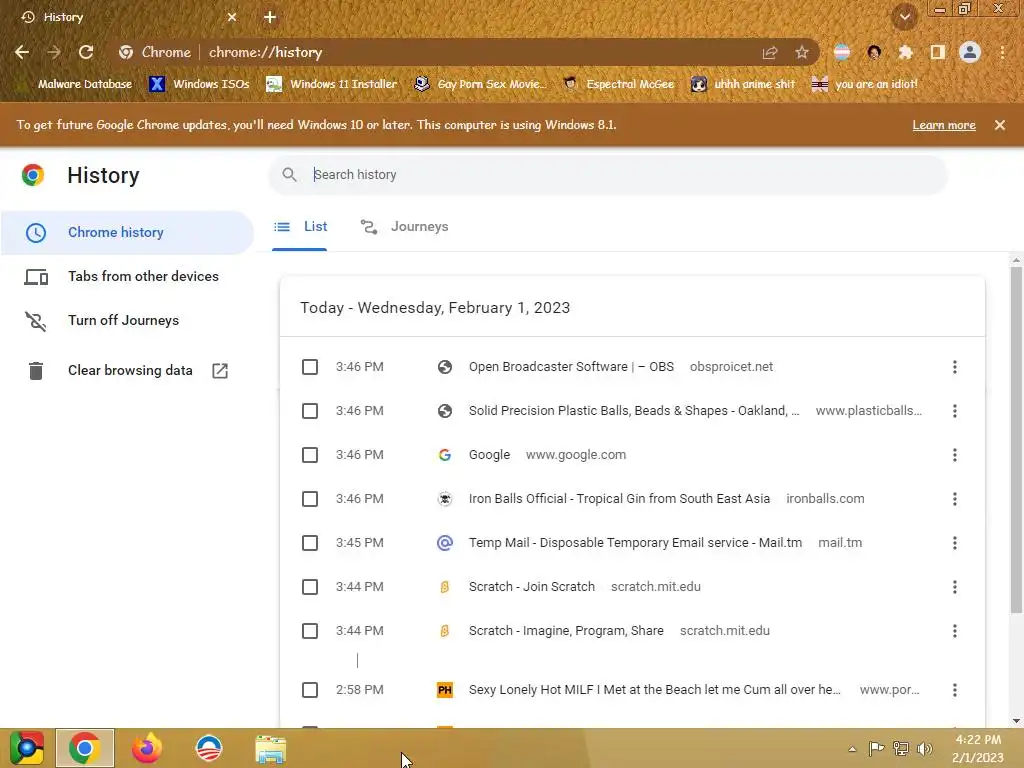Open the Windows 11 Installer bookmark
The height and width of the screenshot is (768, 1024).
(331, 84)
